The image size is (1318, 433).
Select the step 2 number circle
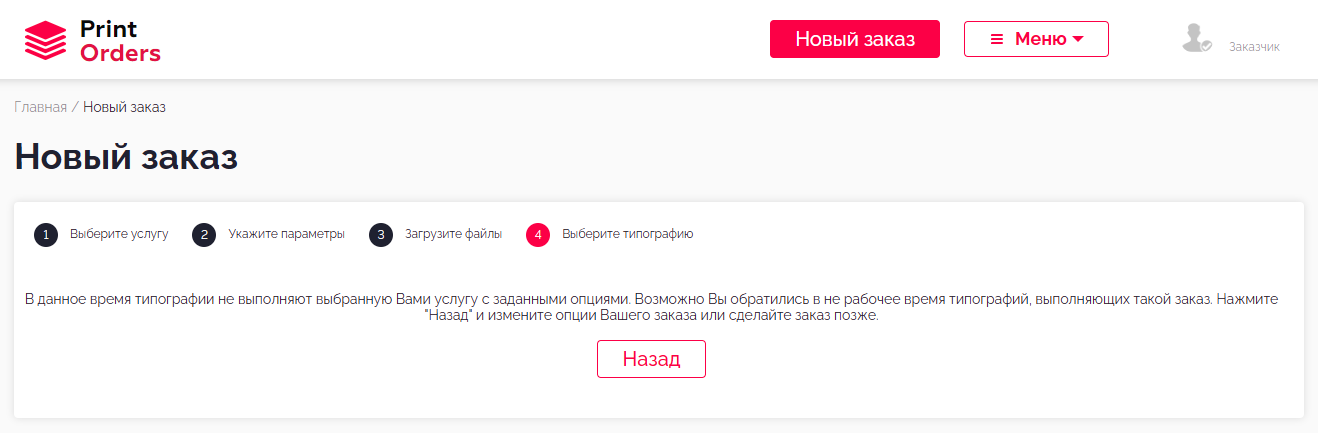[204, 235]
